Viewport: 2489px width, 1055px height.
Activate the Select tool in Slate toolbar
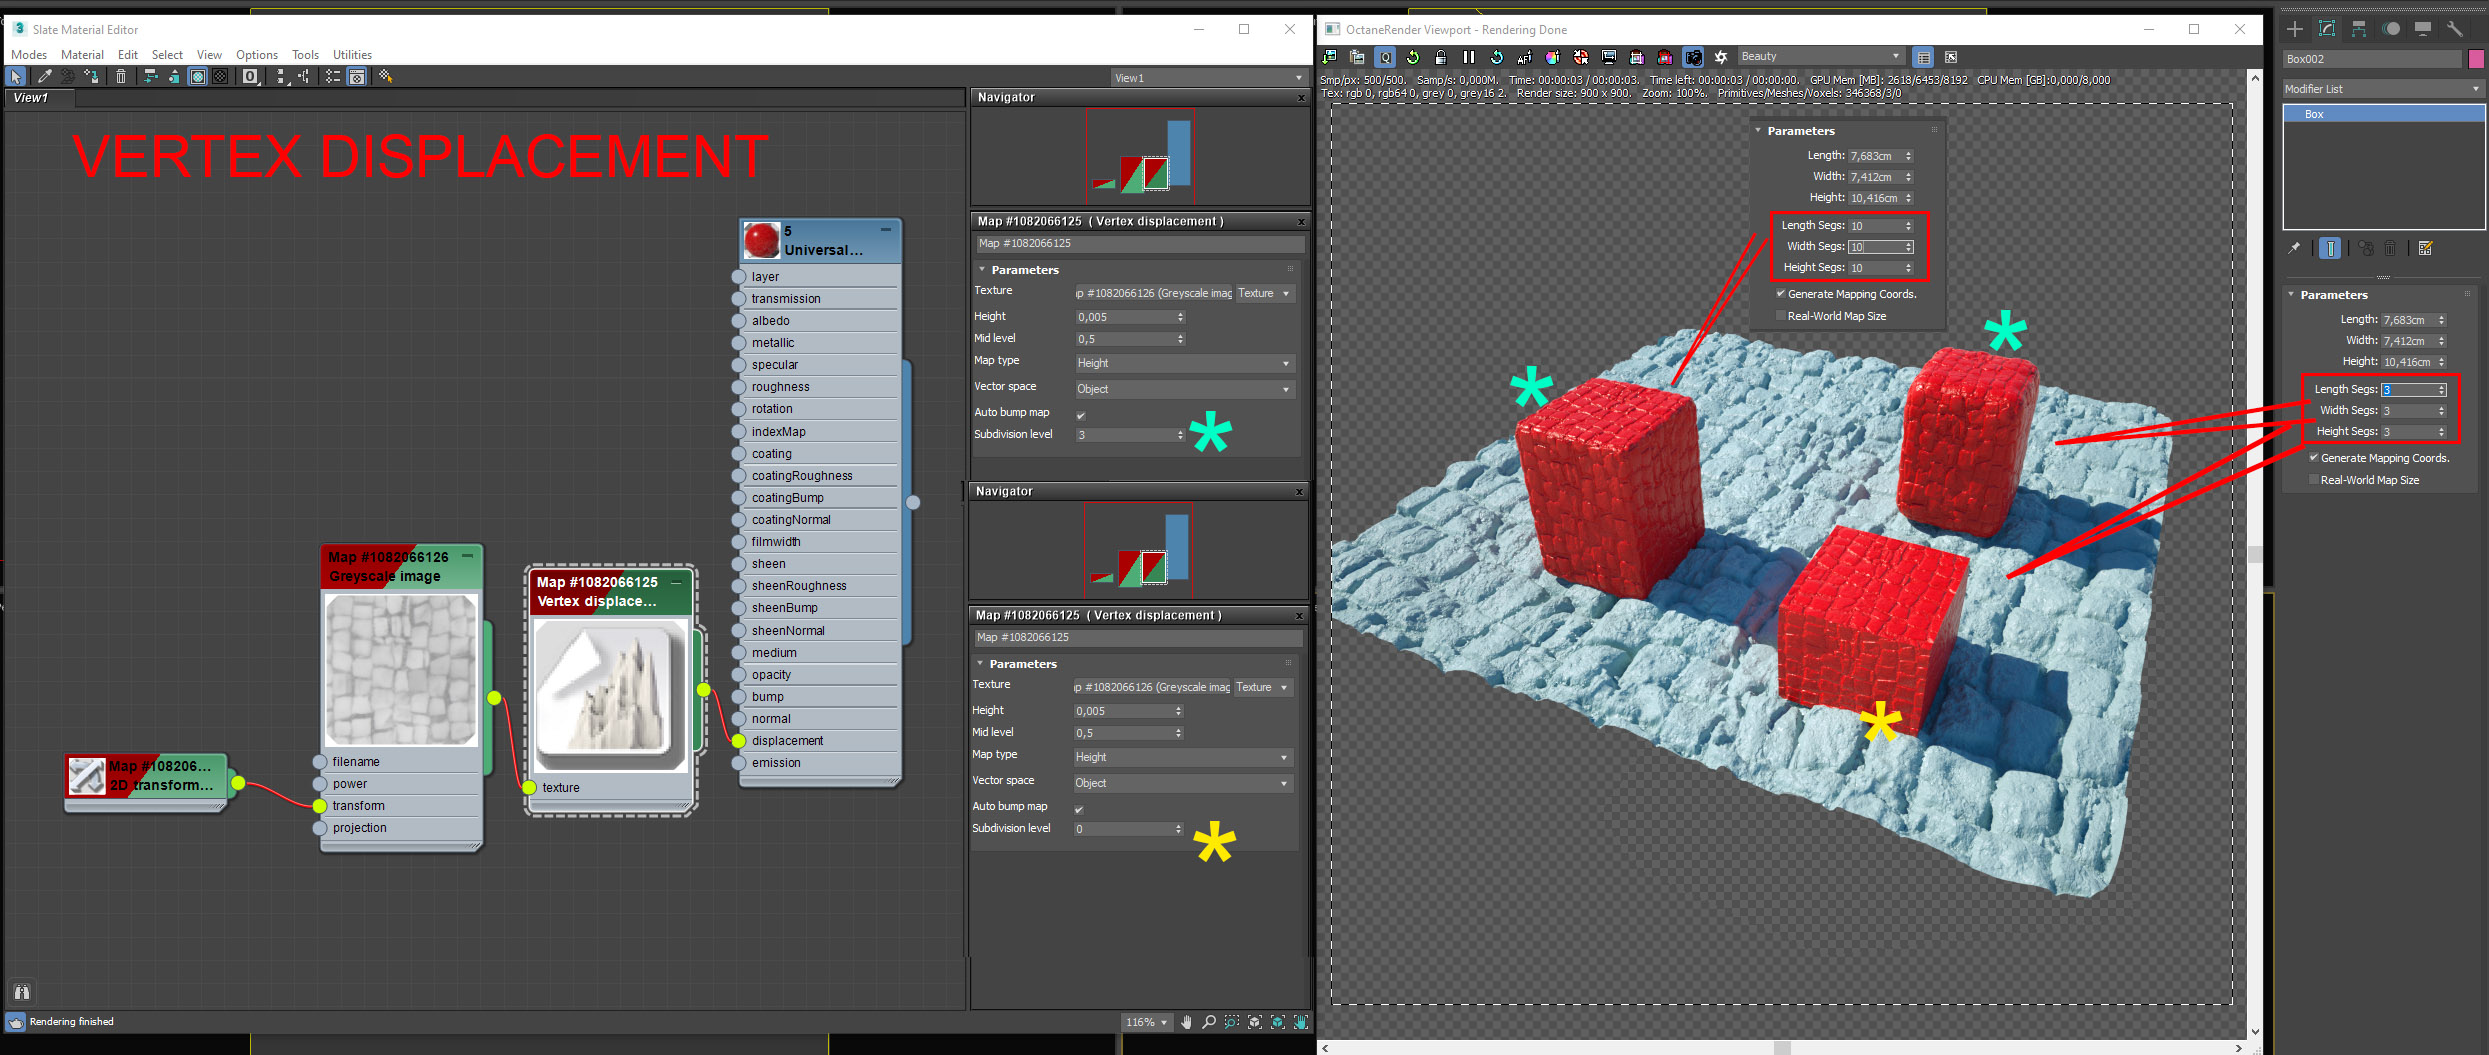16,77
